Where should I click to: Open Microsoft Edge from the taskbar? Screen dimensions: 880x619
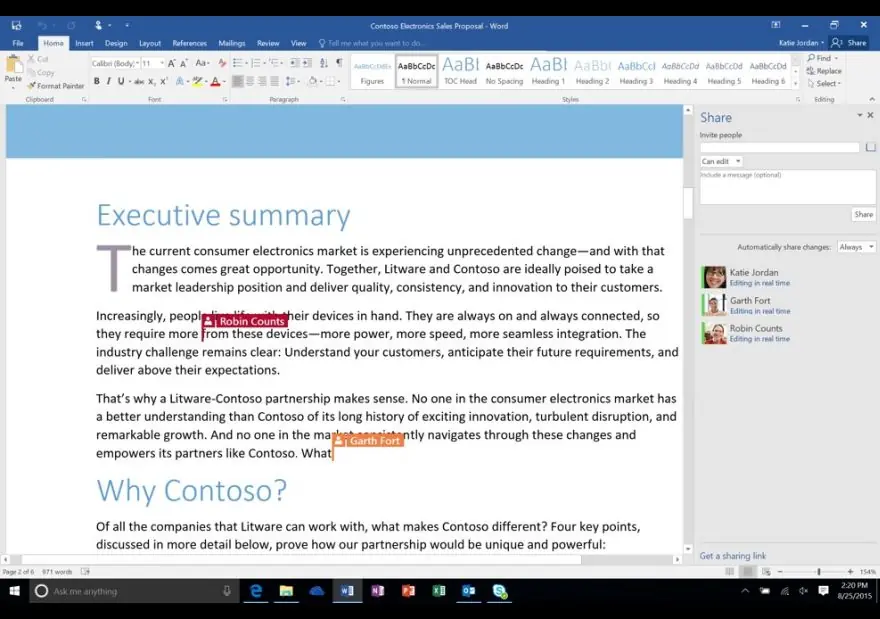click(256, 591)
